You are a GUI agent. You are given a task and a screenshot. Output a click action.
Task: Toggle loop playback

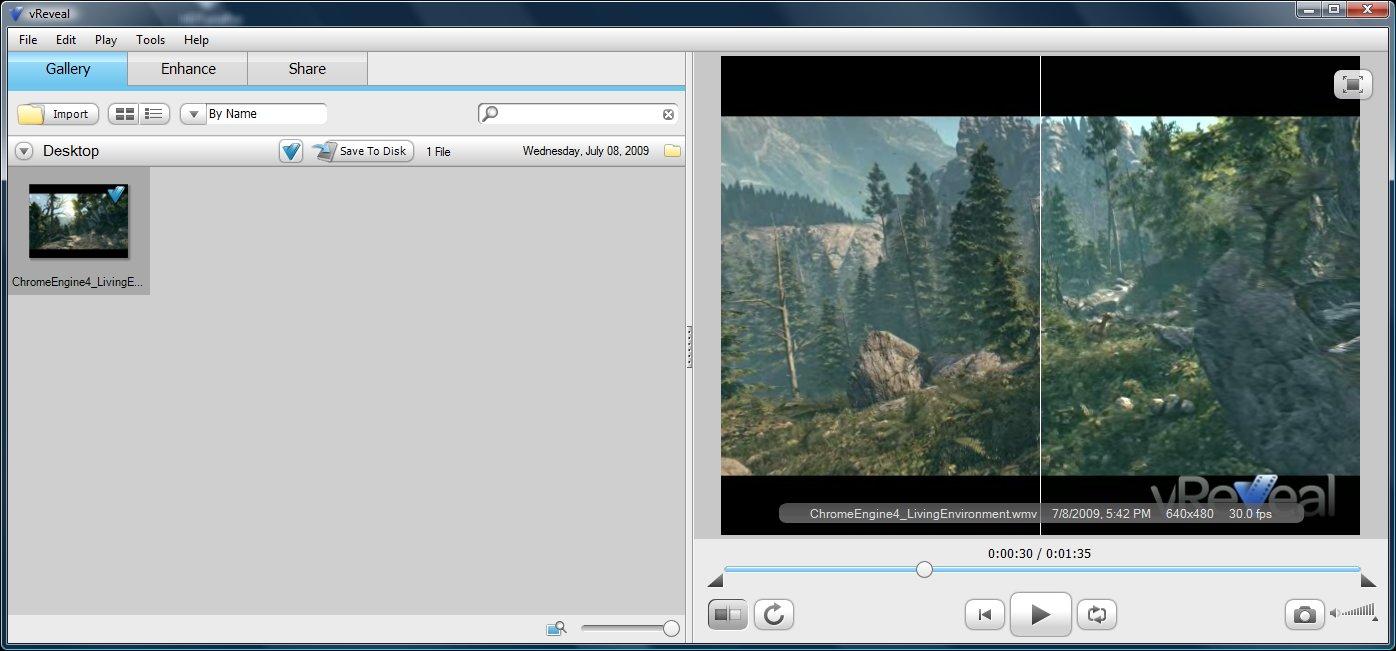[x=1097, y=615]
